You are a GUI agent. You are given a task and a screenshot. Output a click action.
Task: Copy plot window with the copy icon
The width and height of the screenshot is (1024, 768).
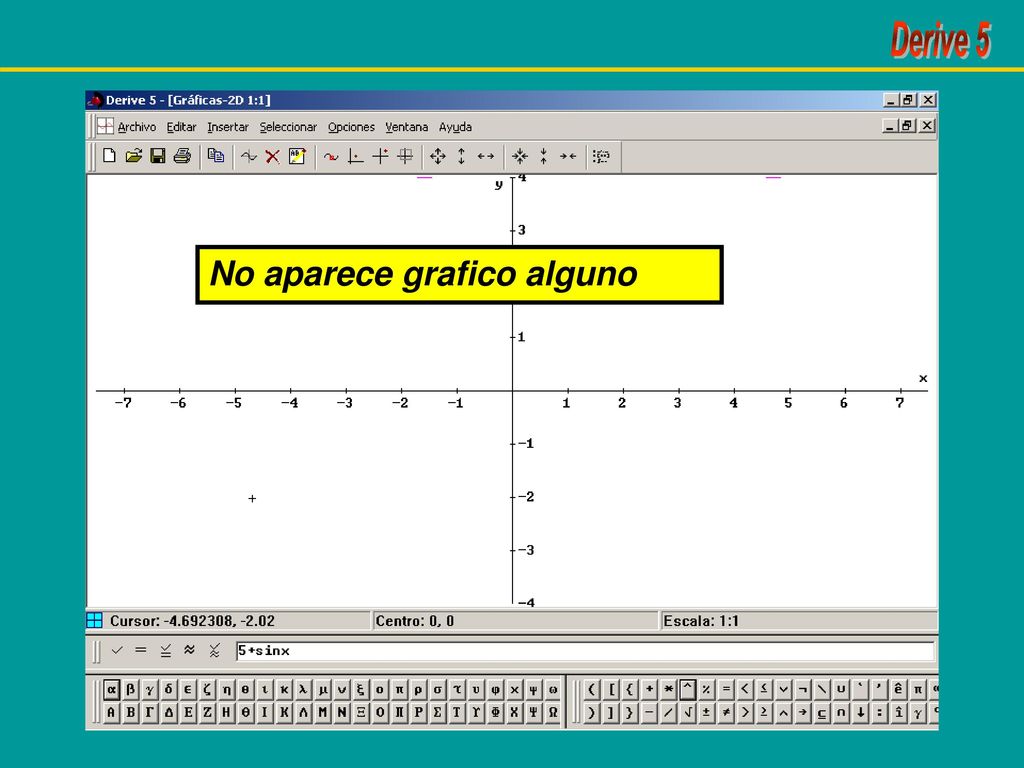[216, 156]
